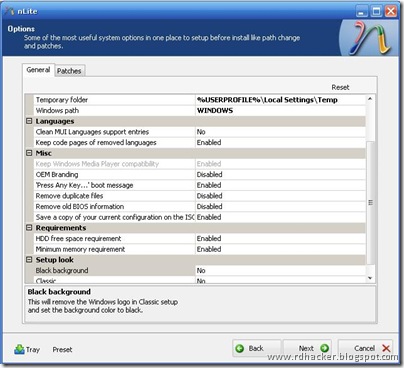Change Keep code pages of removed languages value
Screen dimensions: 404x368
(x=280, y=142)
